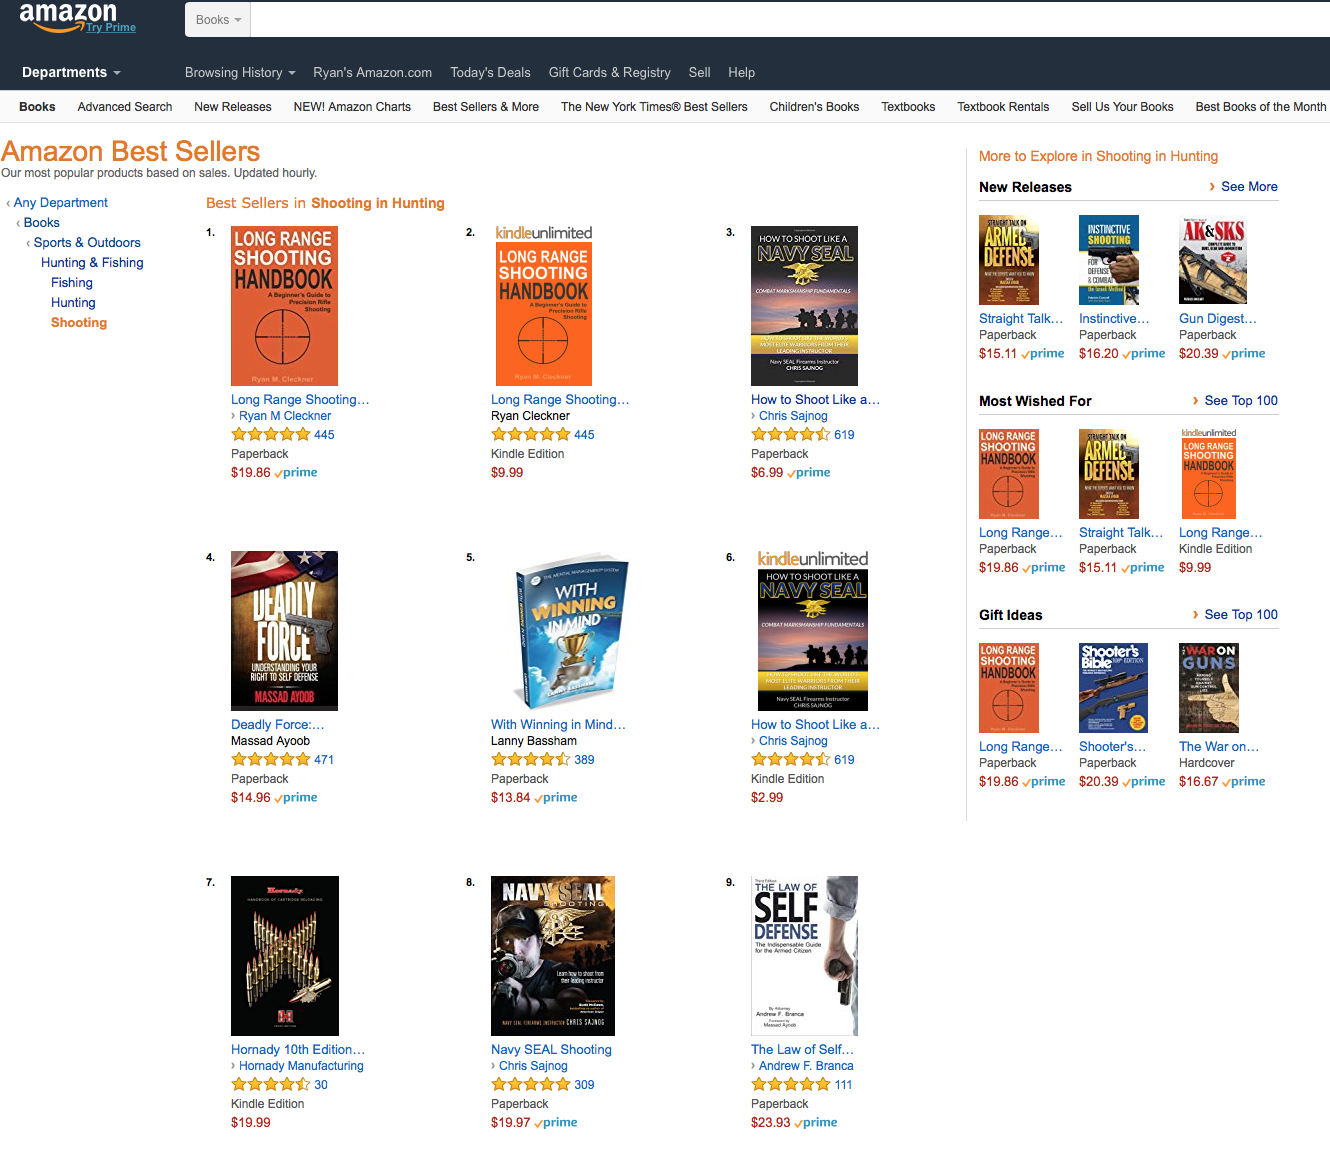Open Instinctive Shooting cover in New Releases
The width and height of the screenshot is (1330, 1169).
click(x=1109, y=260)
